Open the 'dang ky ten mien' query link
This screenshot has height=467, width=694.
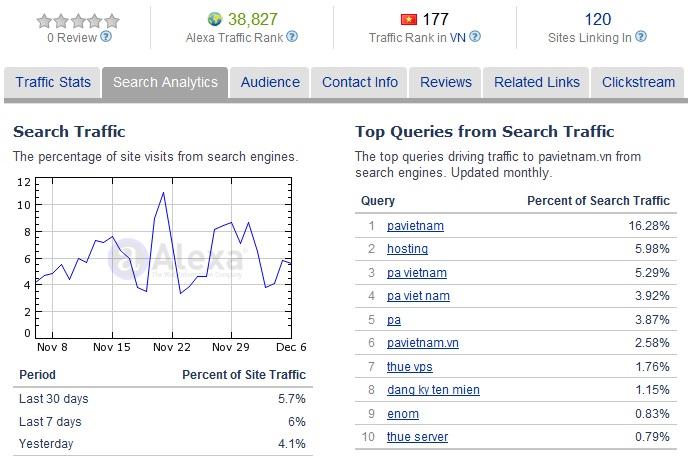[x=433, y=390]
